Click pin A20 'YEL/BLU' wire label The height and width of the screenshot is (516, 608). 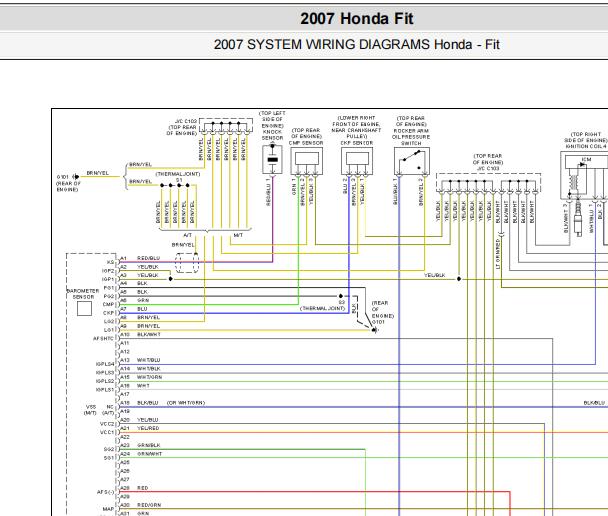pos(148,420)
